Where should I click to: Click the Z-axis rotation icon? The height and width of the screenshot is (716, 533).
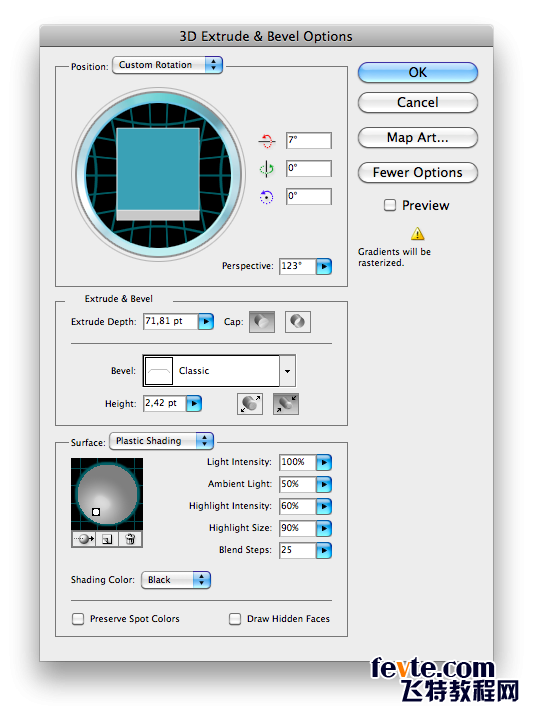(267, 197)
